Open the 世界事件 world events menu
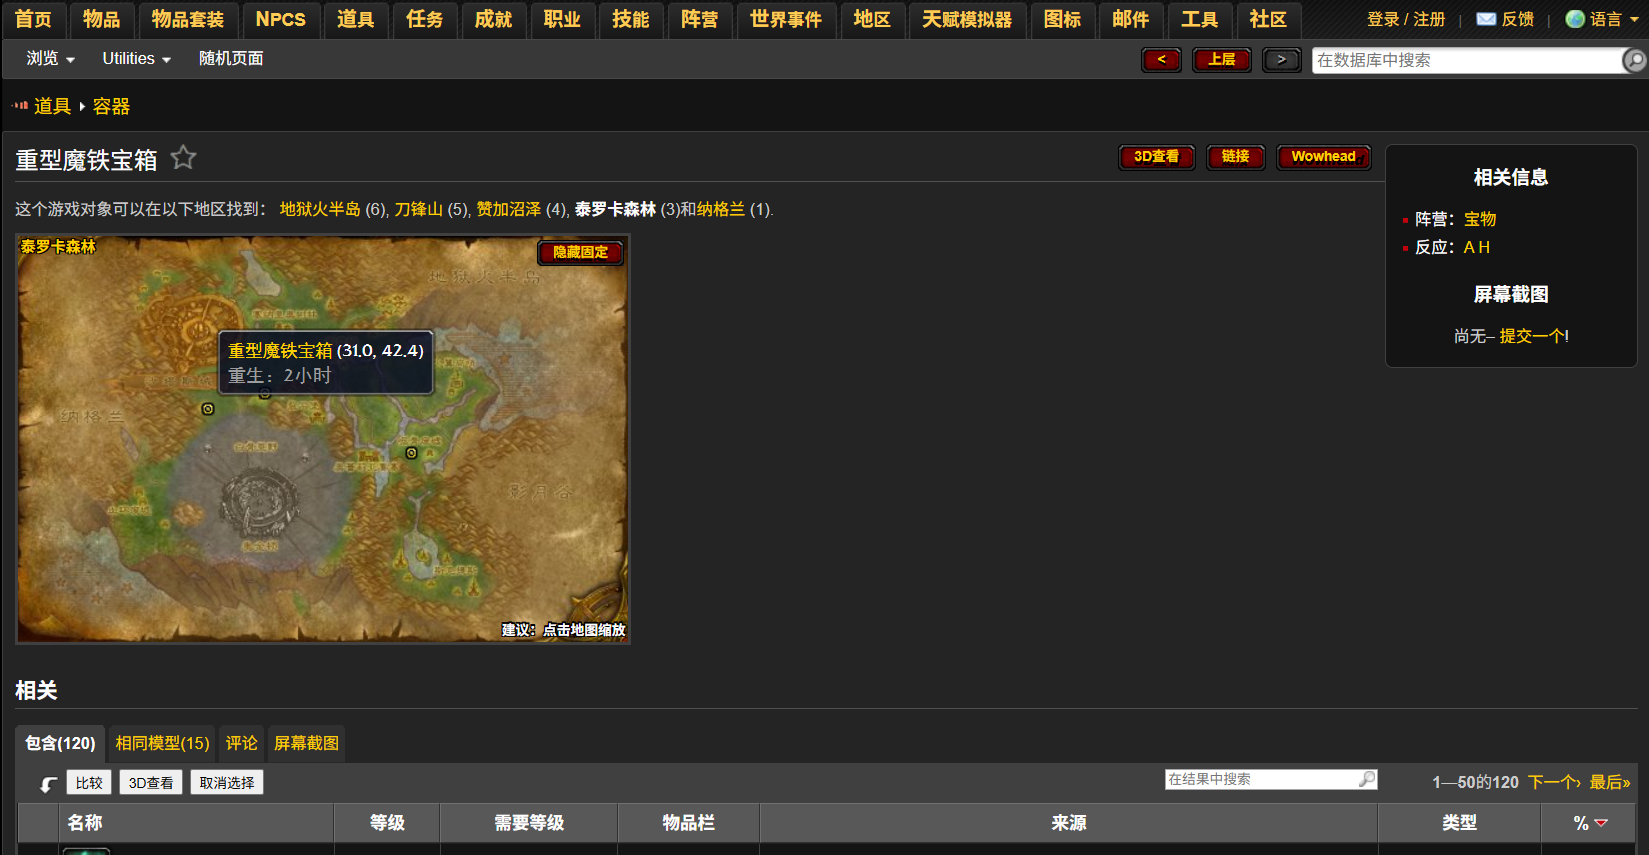Image resolution: width=1649 pixels, height=855 pixels. pos(786,19)
